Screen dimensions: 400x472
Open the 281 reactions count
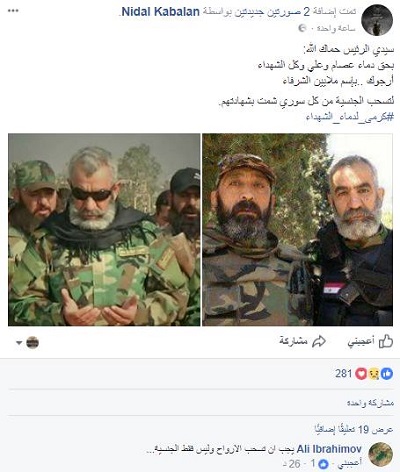[x=344, y=374]
